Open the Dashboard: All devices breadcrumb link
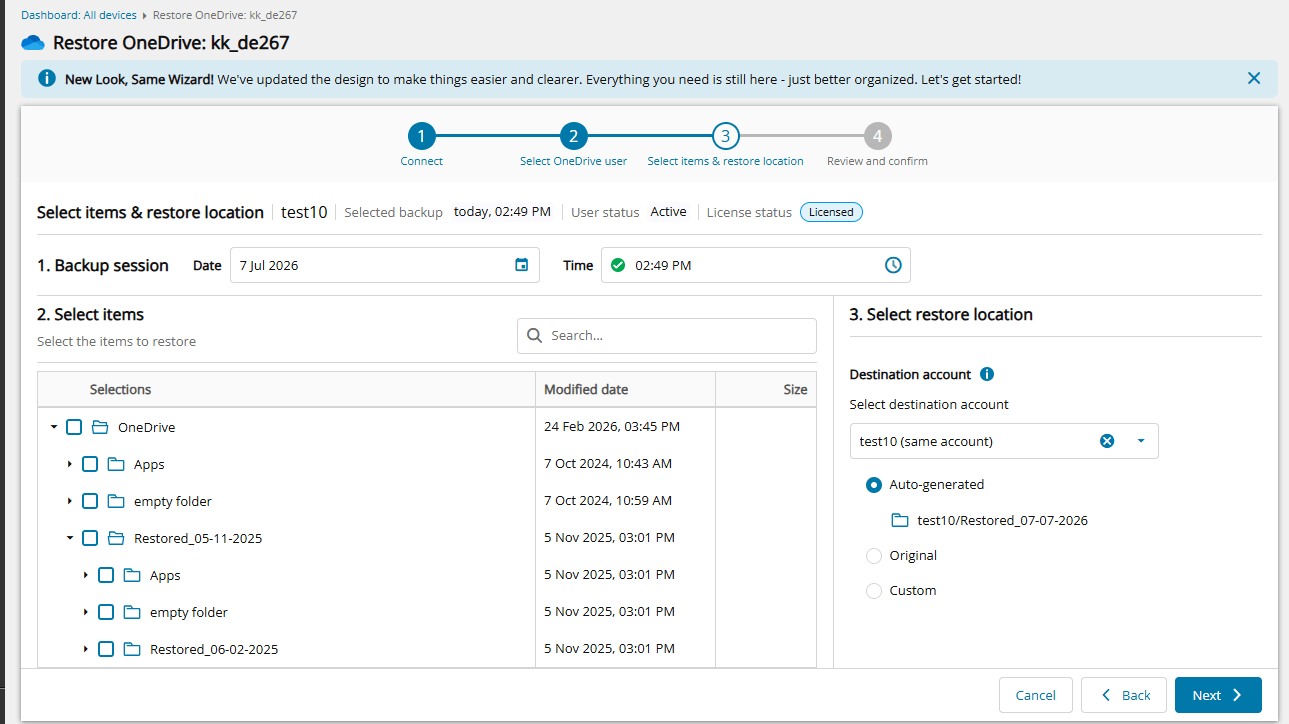The width and height of the screenshot is (1289, 724). tap(78, 15)
